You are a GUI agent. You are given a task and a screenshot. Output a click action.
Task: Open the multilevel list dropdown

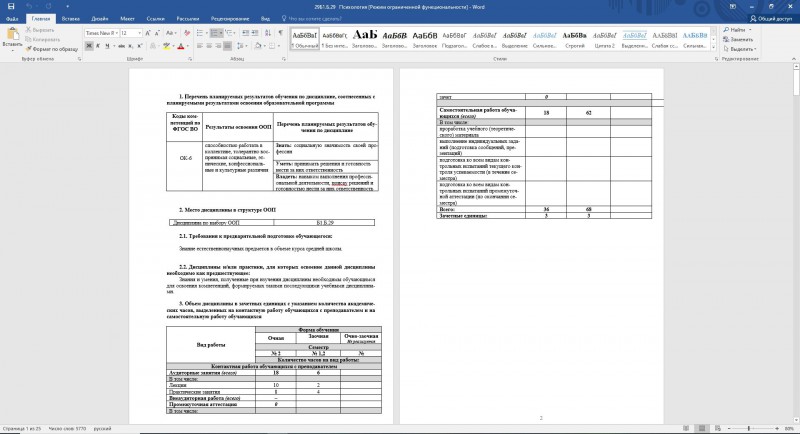pyautogui.click(x=235, y=33)
